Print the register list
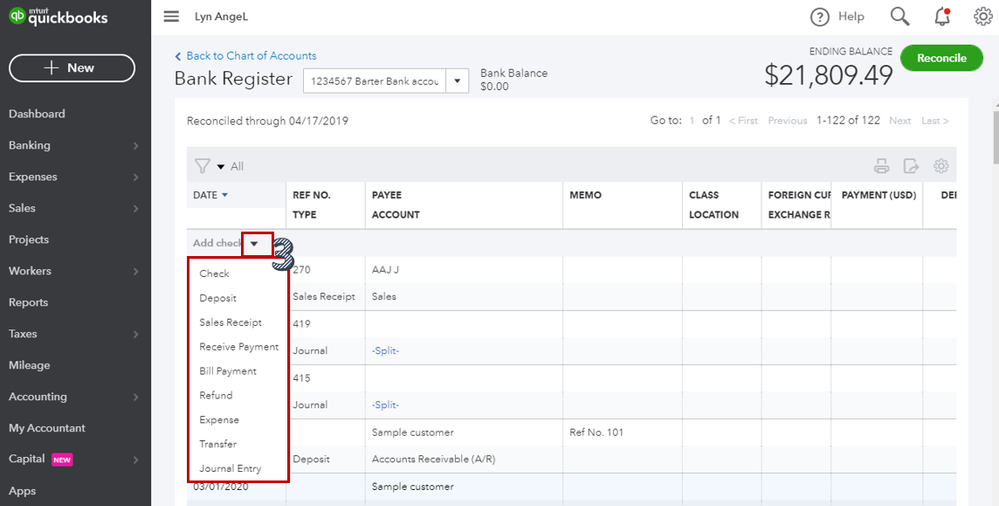This screenshot has width=999, height=506. click(x=882, y=166)
